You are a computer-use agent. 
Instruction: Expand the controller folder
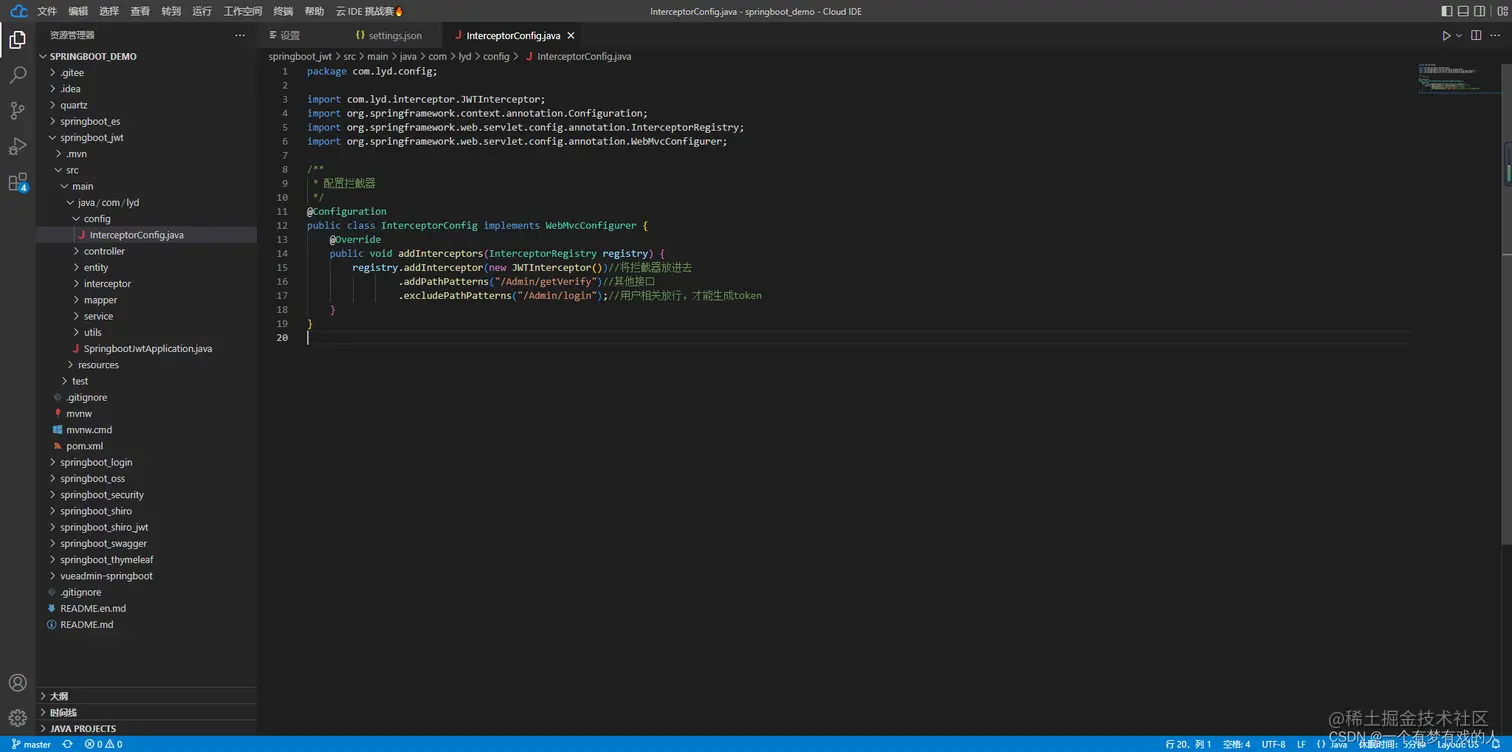(147, 251)
